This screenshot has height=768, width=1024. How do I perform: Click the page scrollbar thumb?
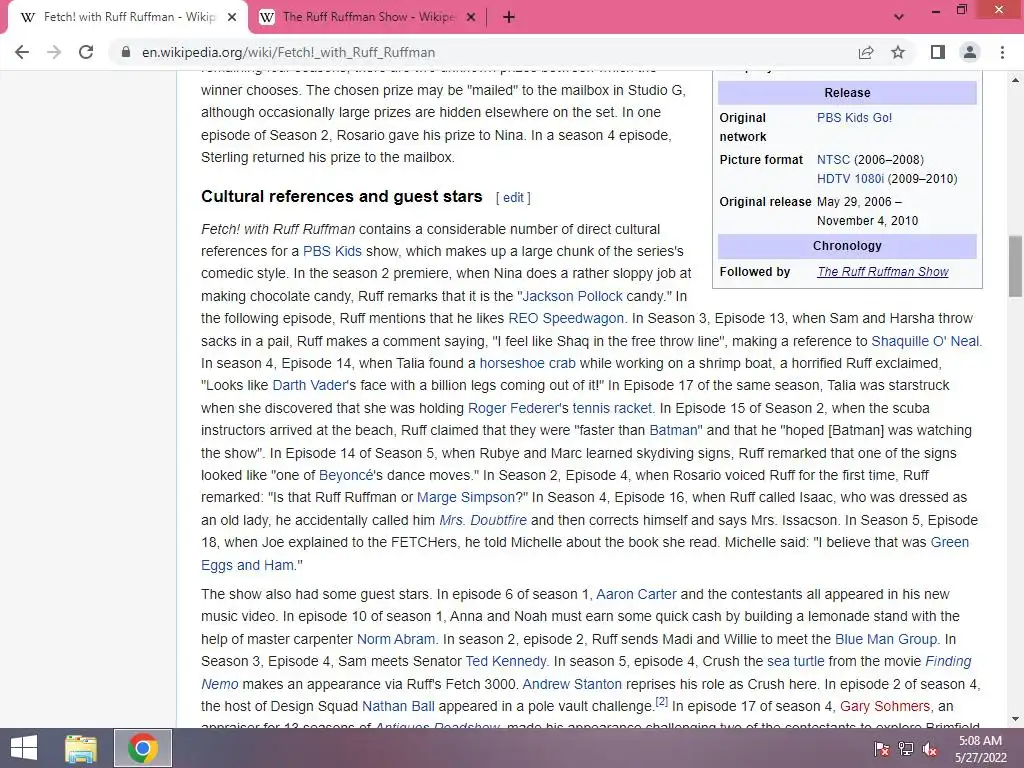pyautogui.click(x=1016, y=266)
